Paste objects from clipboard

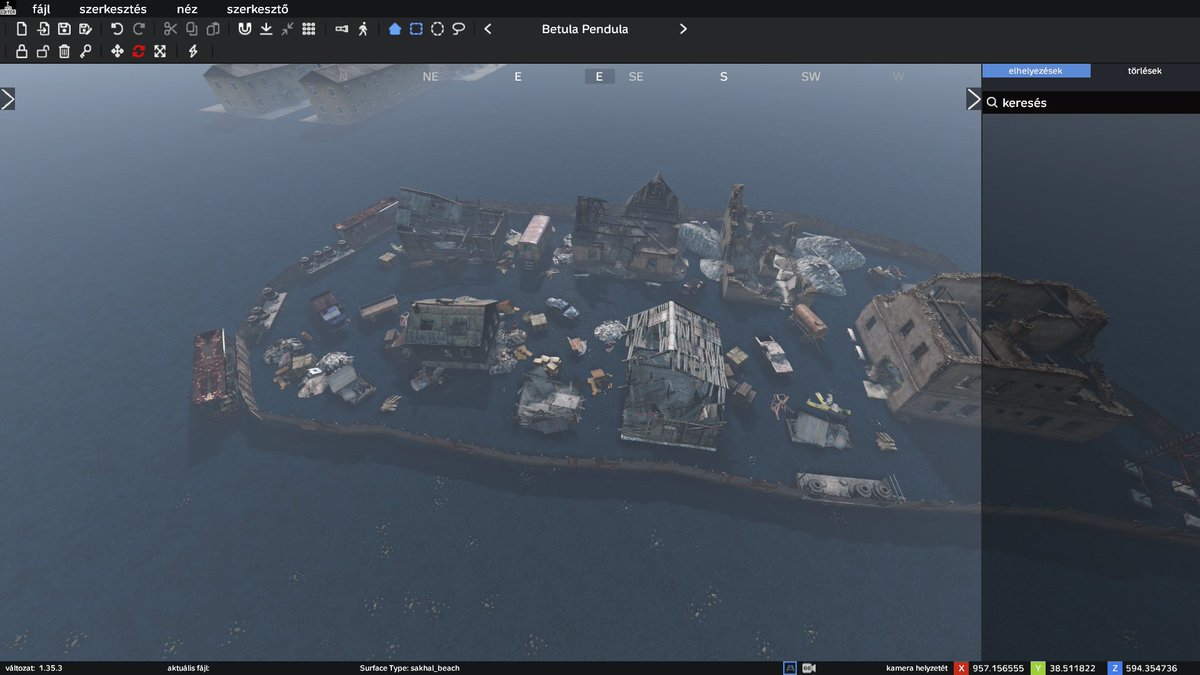point(213,29)
